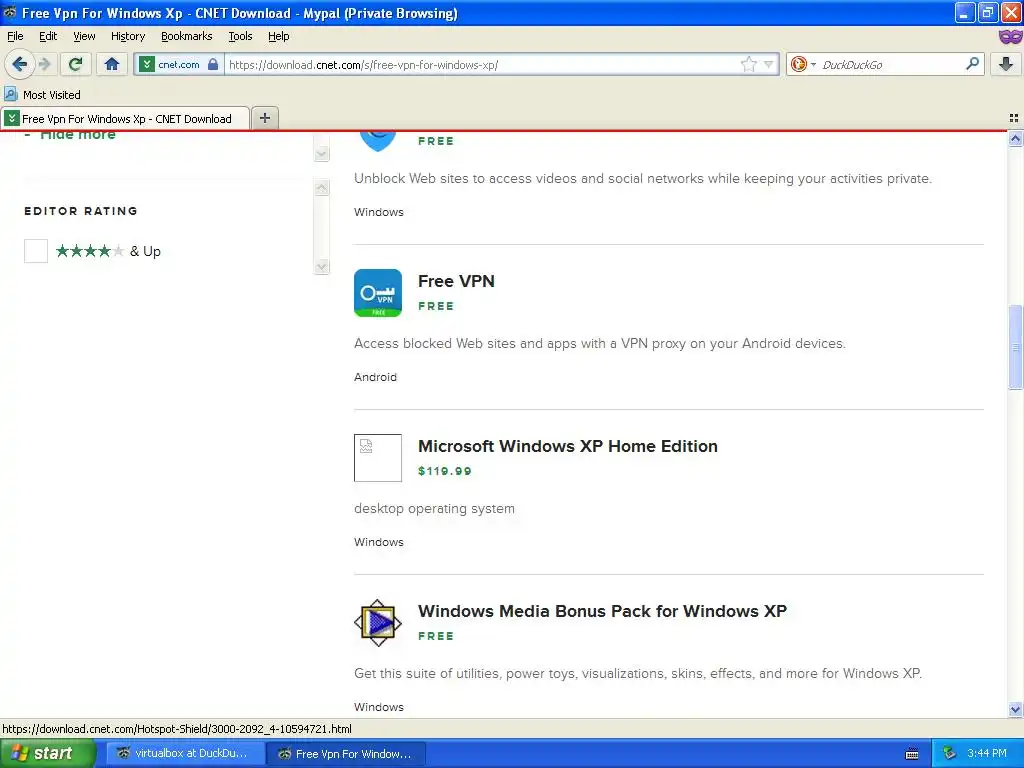Go to the Home page icon
1024x768 pixels.
click(112, 64)
